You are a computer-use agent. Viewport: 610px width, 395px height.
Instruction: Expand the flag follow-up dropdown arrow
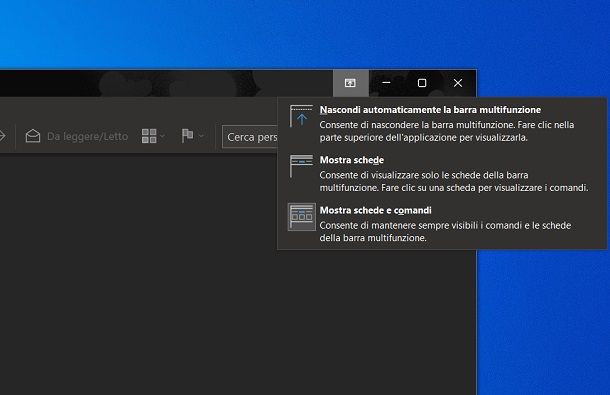(x=201, y=136)
